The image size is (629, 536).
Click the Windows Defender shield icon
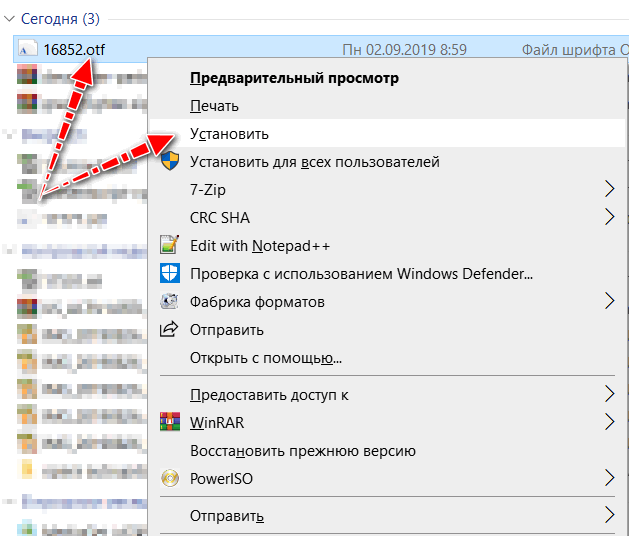click(170, 273)
